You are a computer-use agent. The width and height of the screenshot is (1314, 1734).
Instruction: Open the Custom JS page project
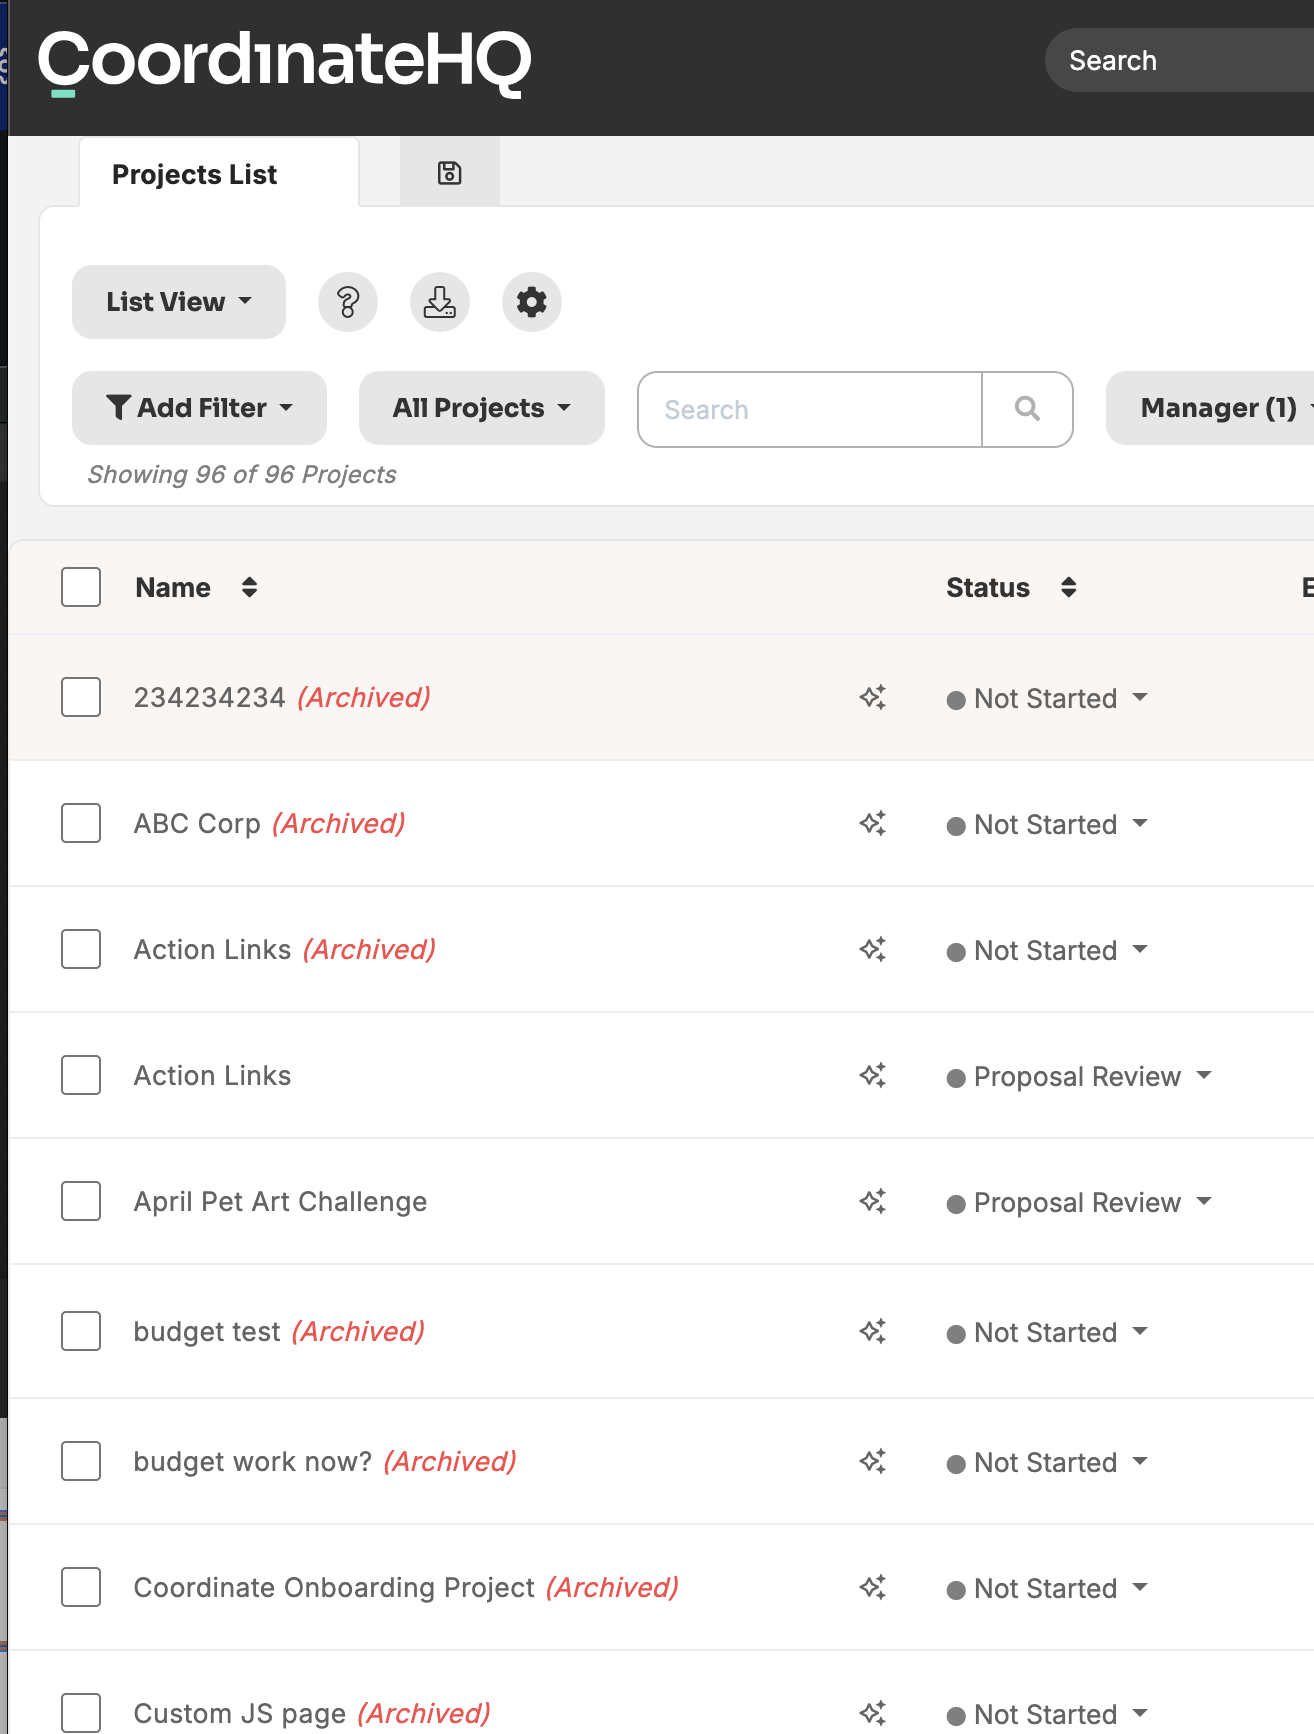(240, 1713)
